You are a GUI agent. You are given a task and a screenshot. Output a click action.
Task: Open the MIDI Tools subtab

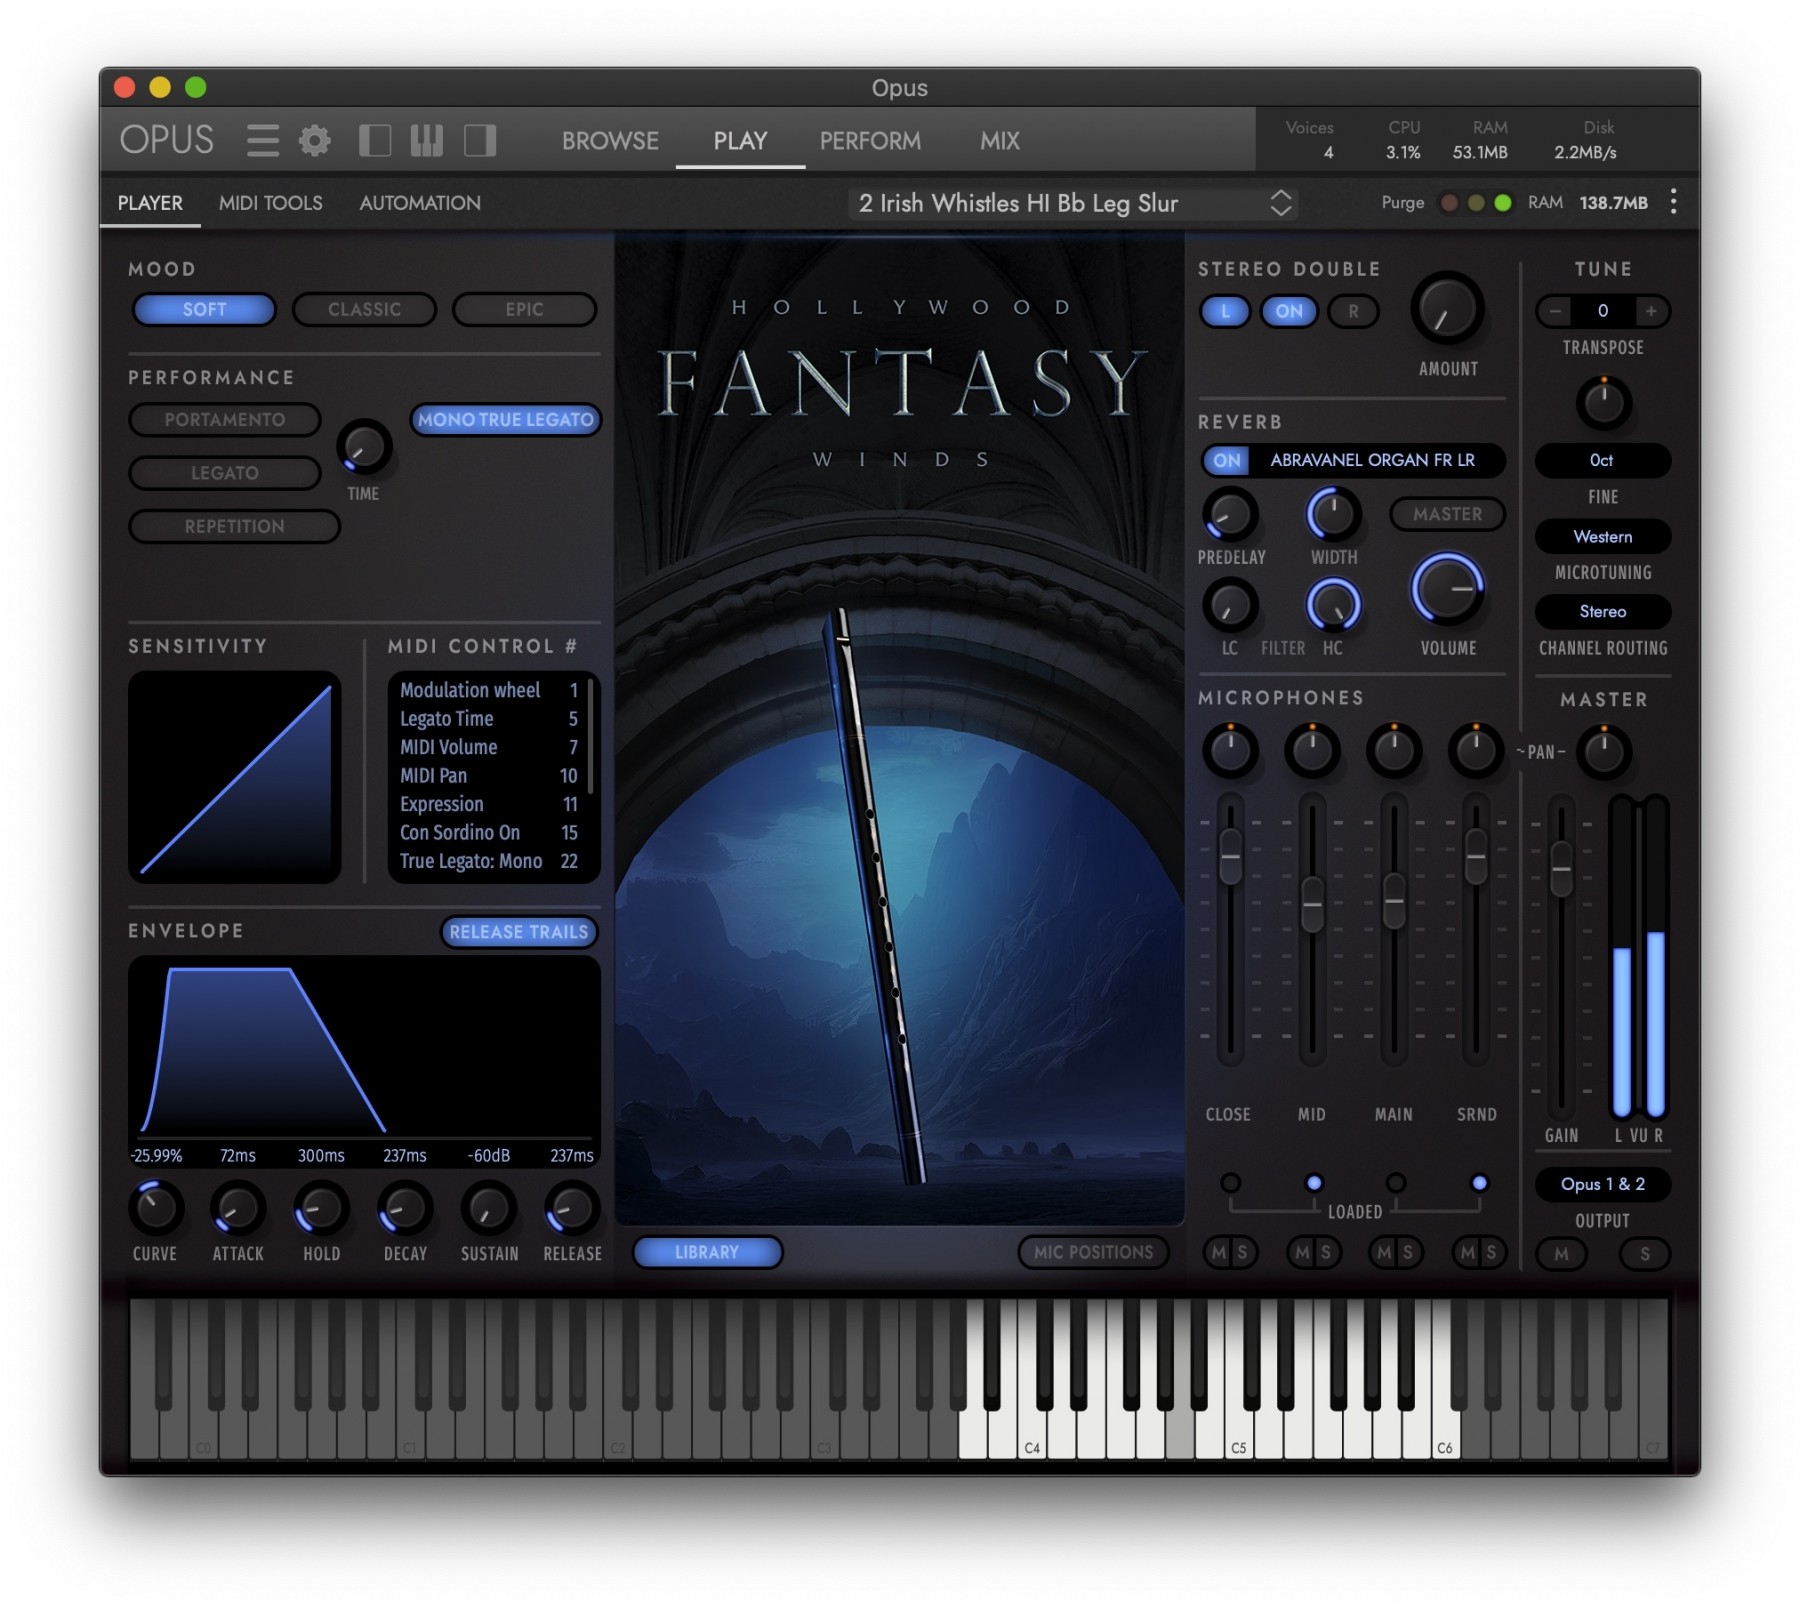271,203
